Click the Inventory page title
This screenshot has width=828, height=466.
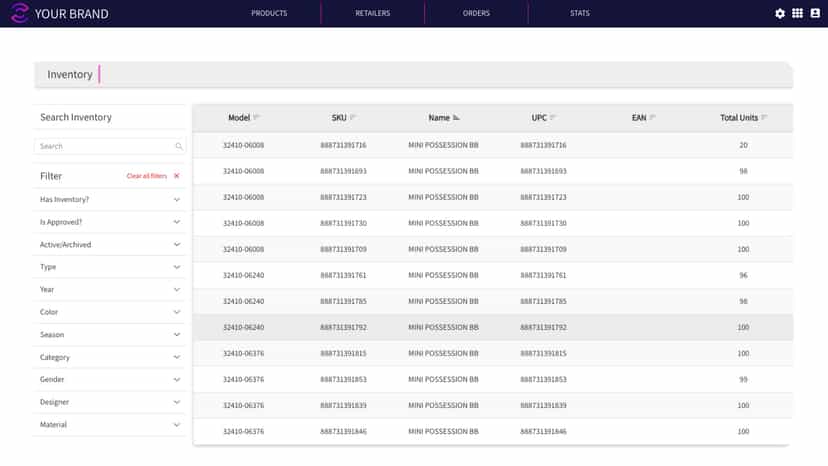click(x=70, y=74)
